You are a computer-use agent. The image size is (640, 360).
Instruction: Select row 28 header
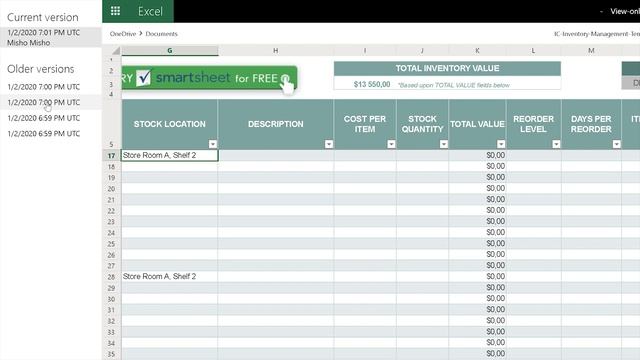coord(111,277)
